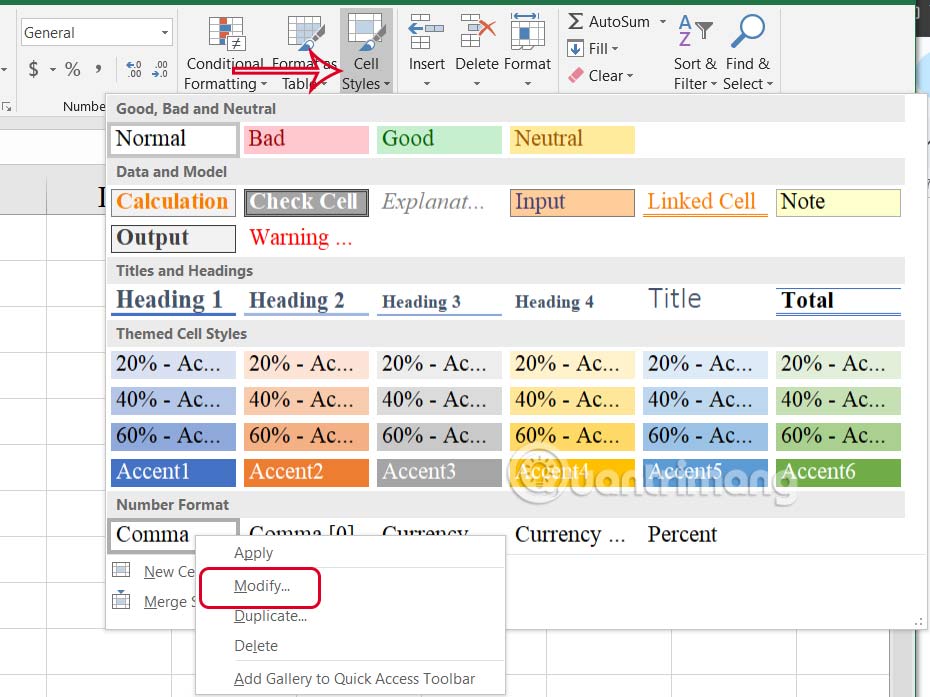Click the Clear eraser icon

coord(576,76)
